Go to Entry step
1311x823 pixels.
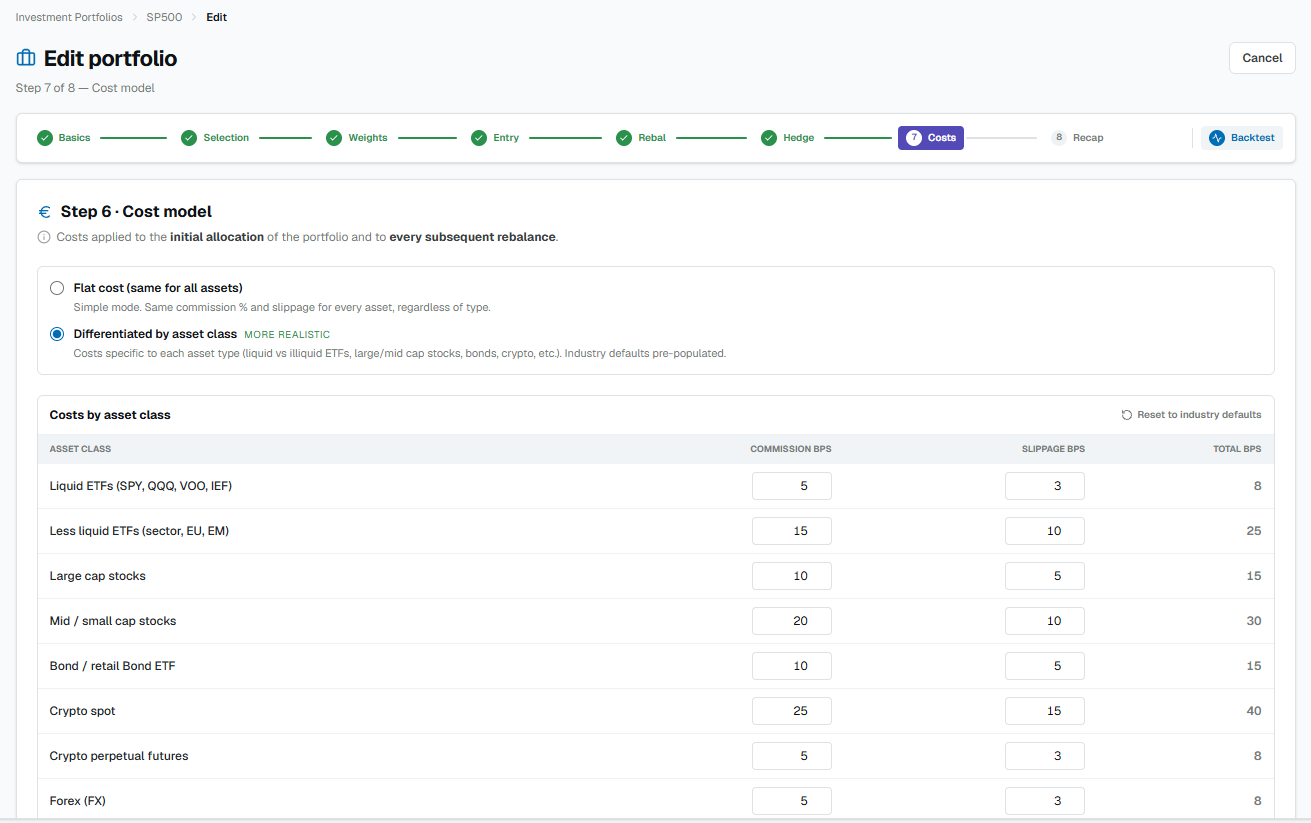[x=495, y=138]
